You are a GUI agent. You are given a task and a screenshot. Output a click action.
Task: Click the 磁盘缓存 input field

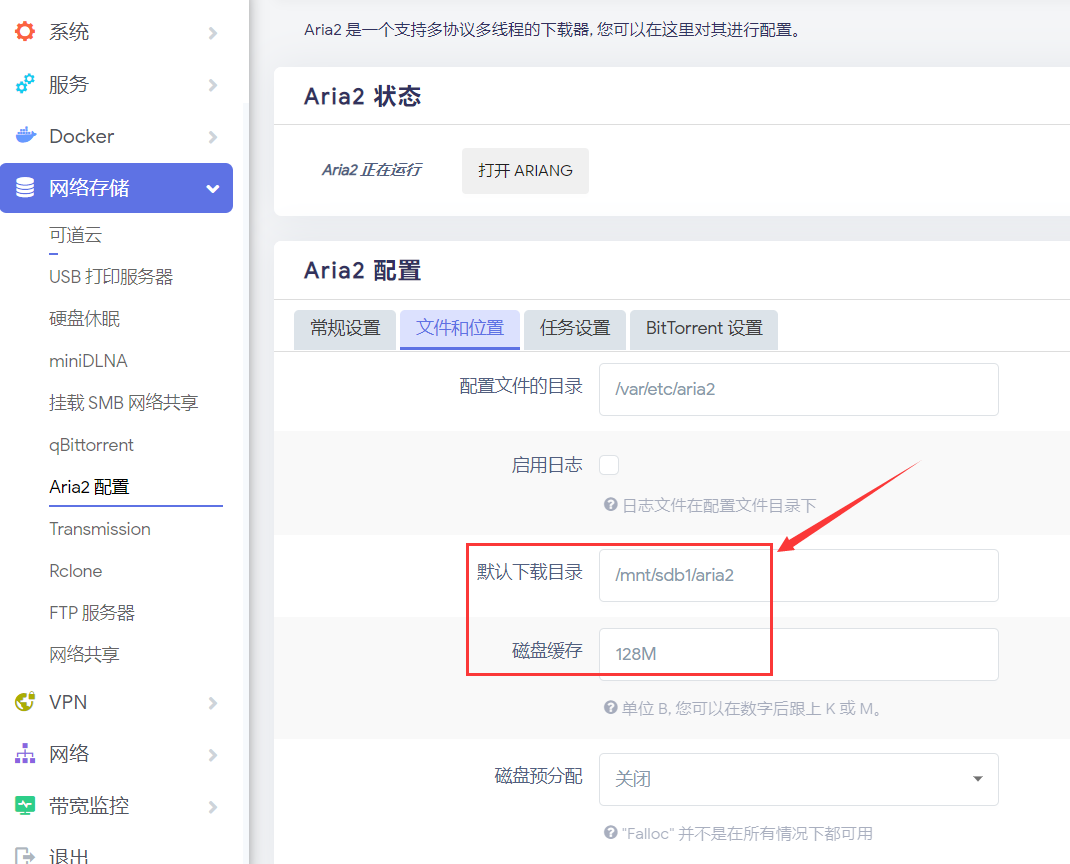(798, 654)
